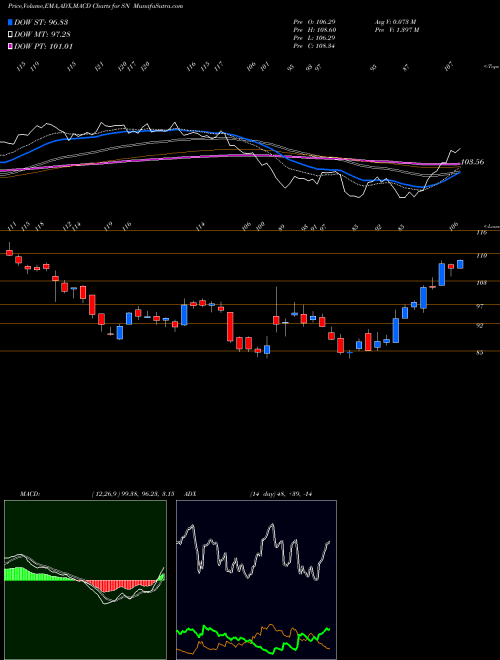The height and width of the screenshot is (660, 500).
Task: Click the 'DOW PT: 101.01' legend text
Action: click(43, 46)
